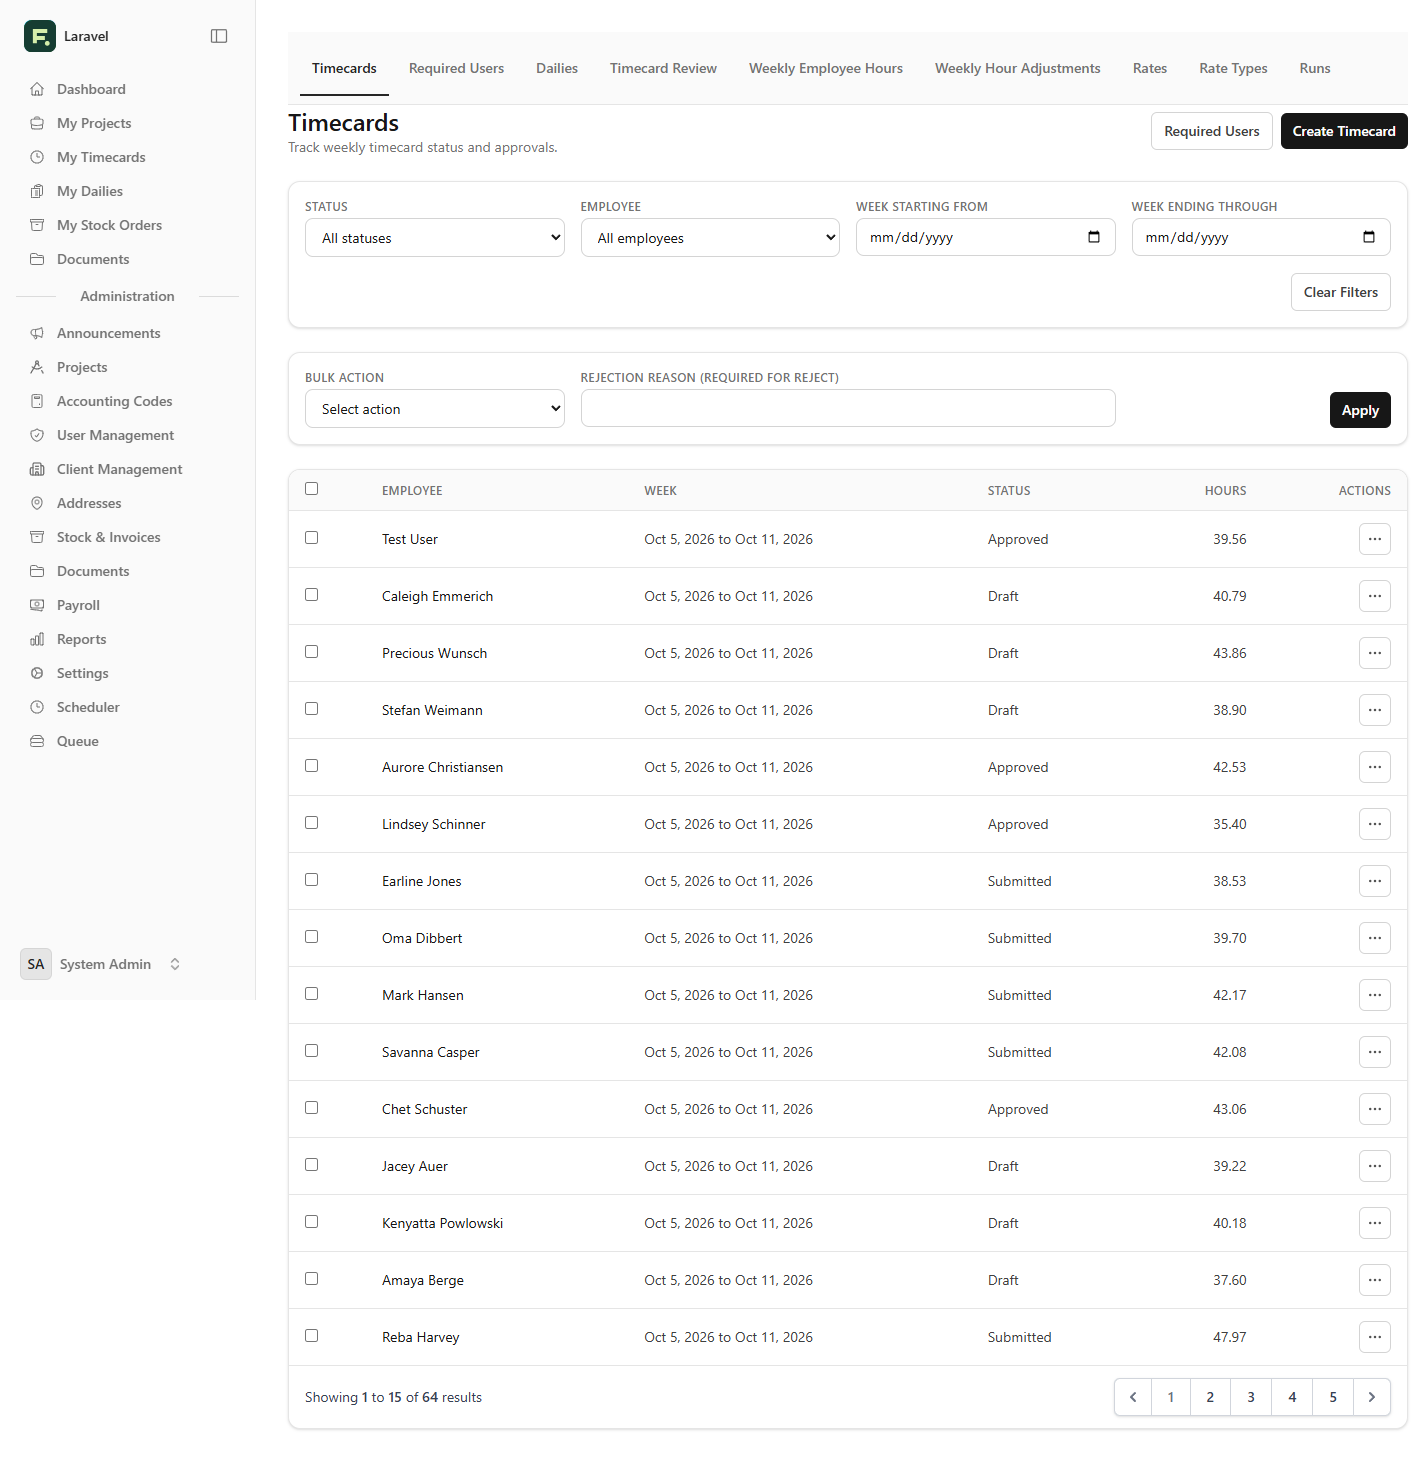Image resolution: width=1425 pixels, height=1461 pixels.
Task: Check the Test User row checkbox
Action: coord(312,538)
